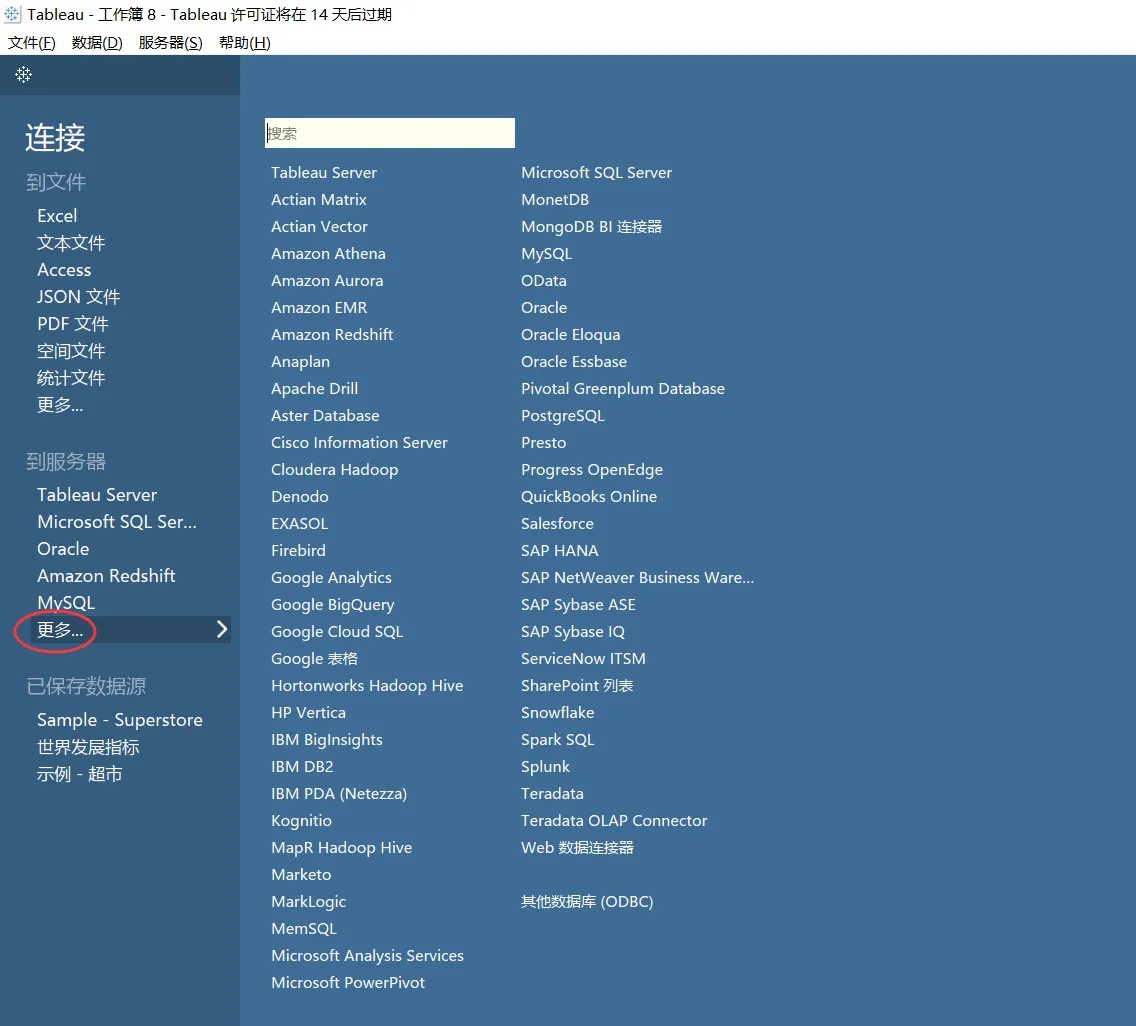
Task: Pick IBM DB2 connector
Action: tap(302, 767)
